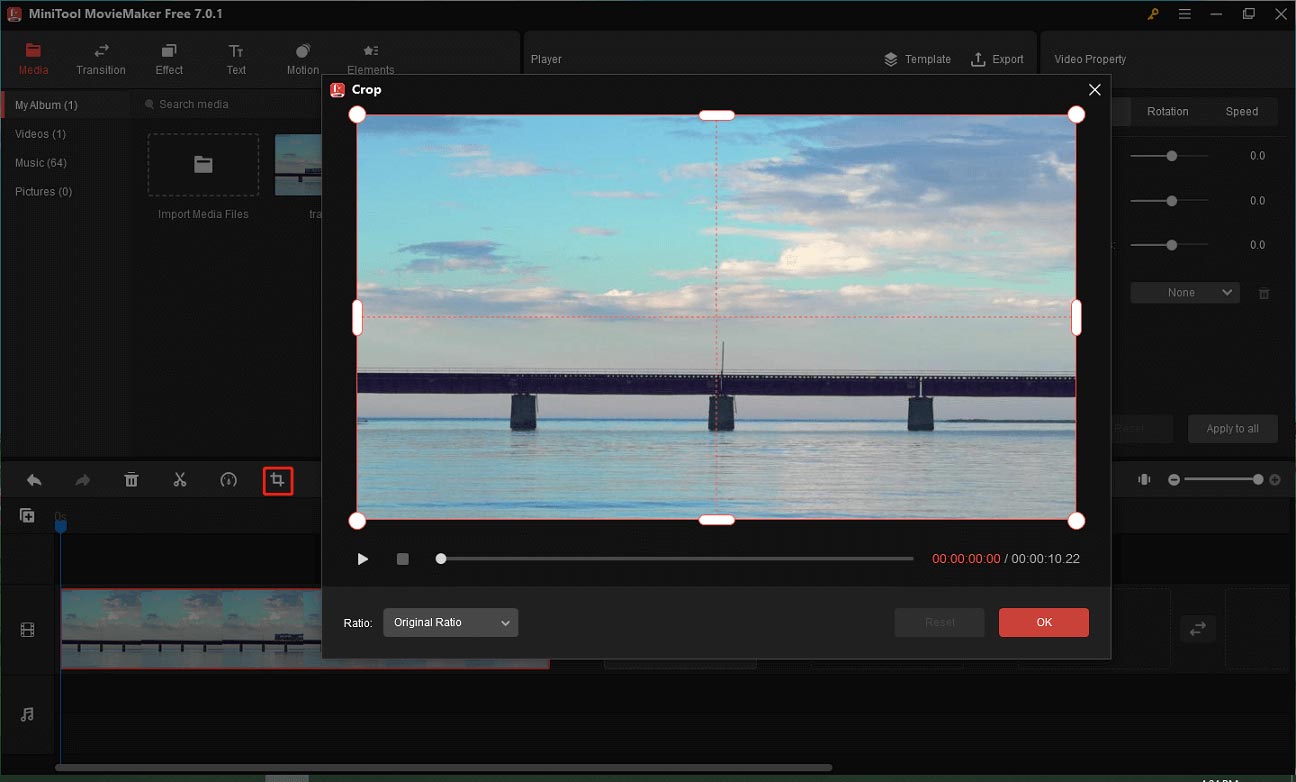Delete the selected clip with the trash icon
1296x782 pixels.
click(x=131, y=480)
